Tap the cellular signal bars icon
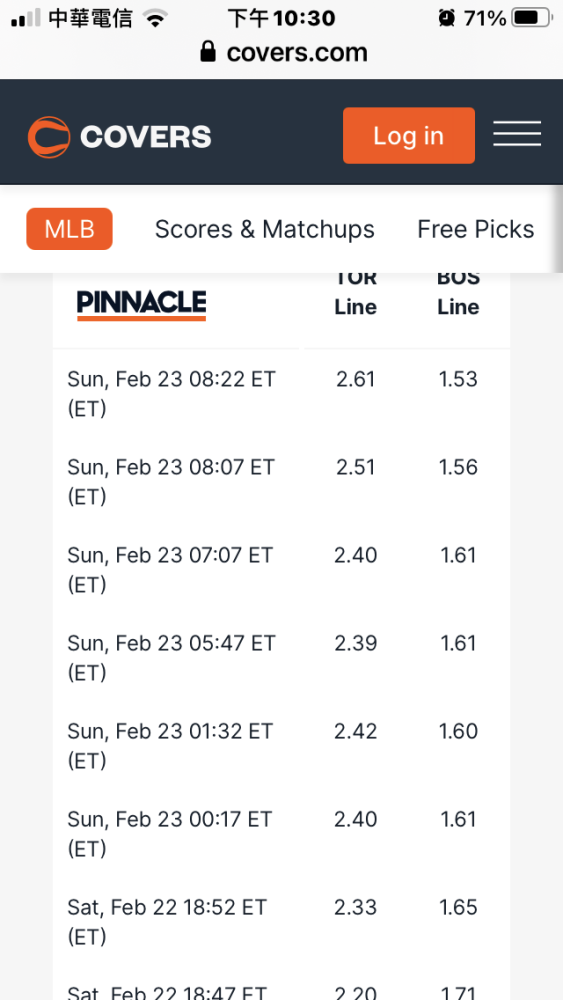The image size is (563, 1000). pos(26,18)
